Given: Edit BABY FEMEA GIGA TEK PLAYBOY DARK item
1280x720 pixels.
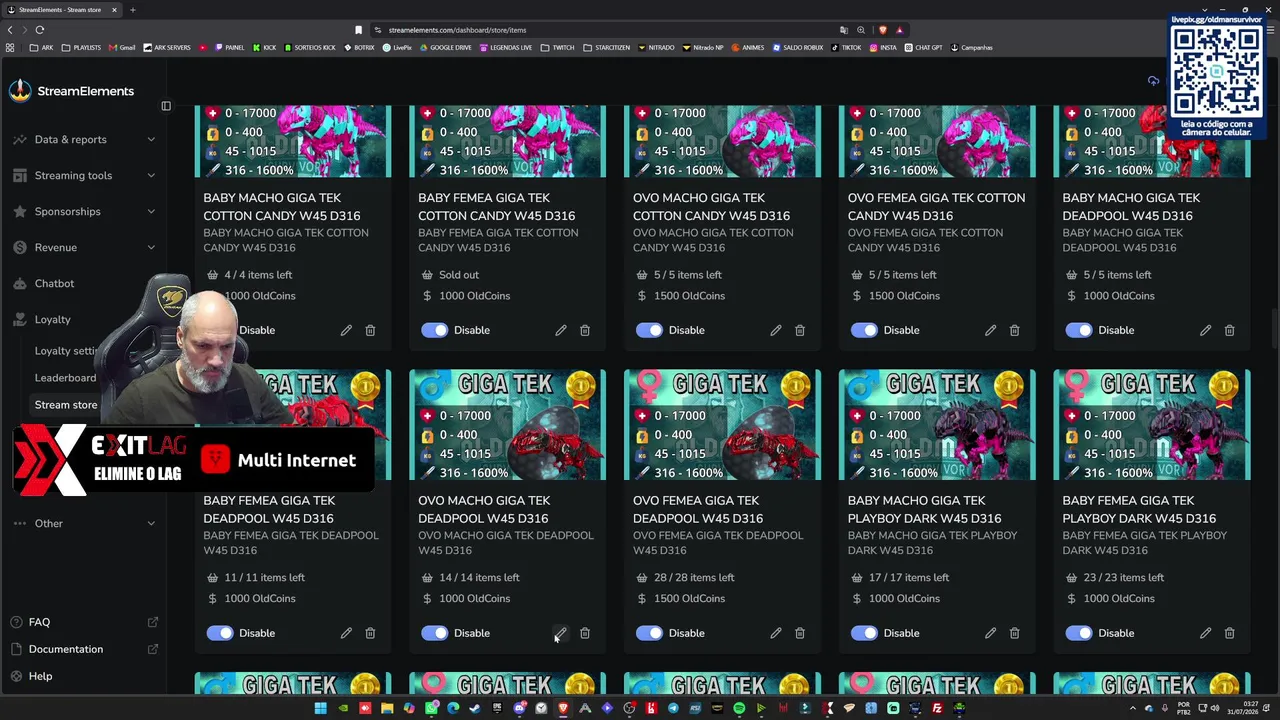Looking at the screenshot, I should pyautogui.click(x=1206, y=633).
